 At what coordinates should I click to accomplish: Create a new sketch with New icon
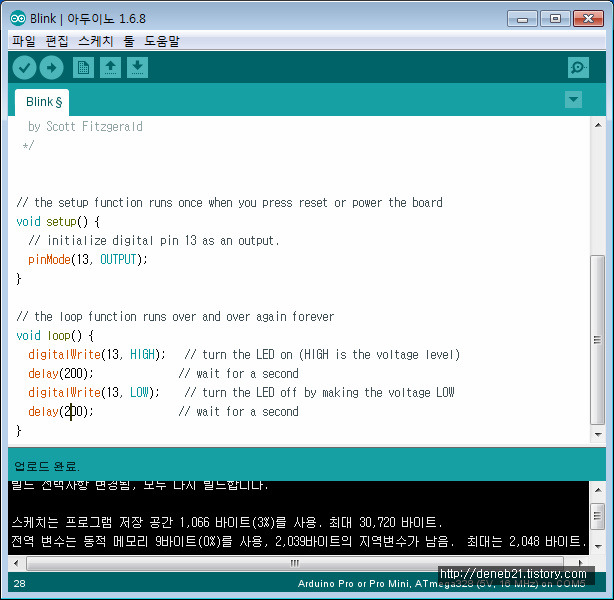tap(83, 68)
